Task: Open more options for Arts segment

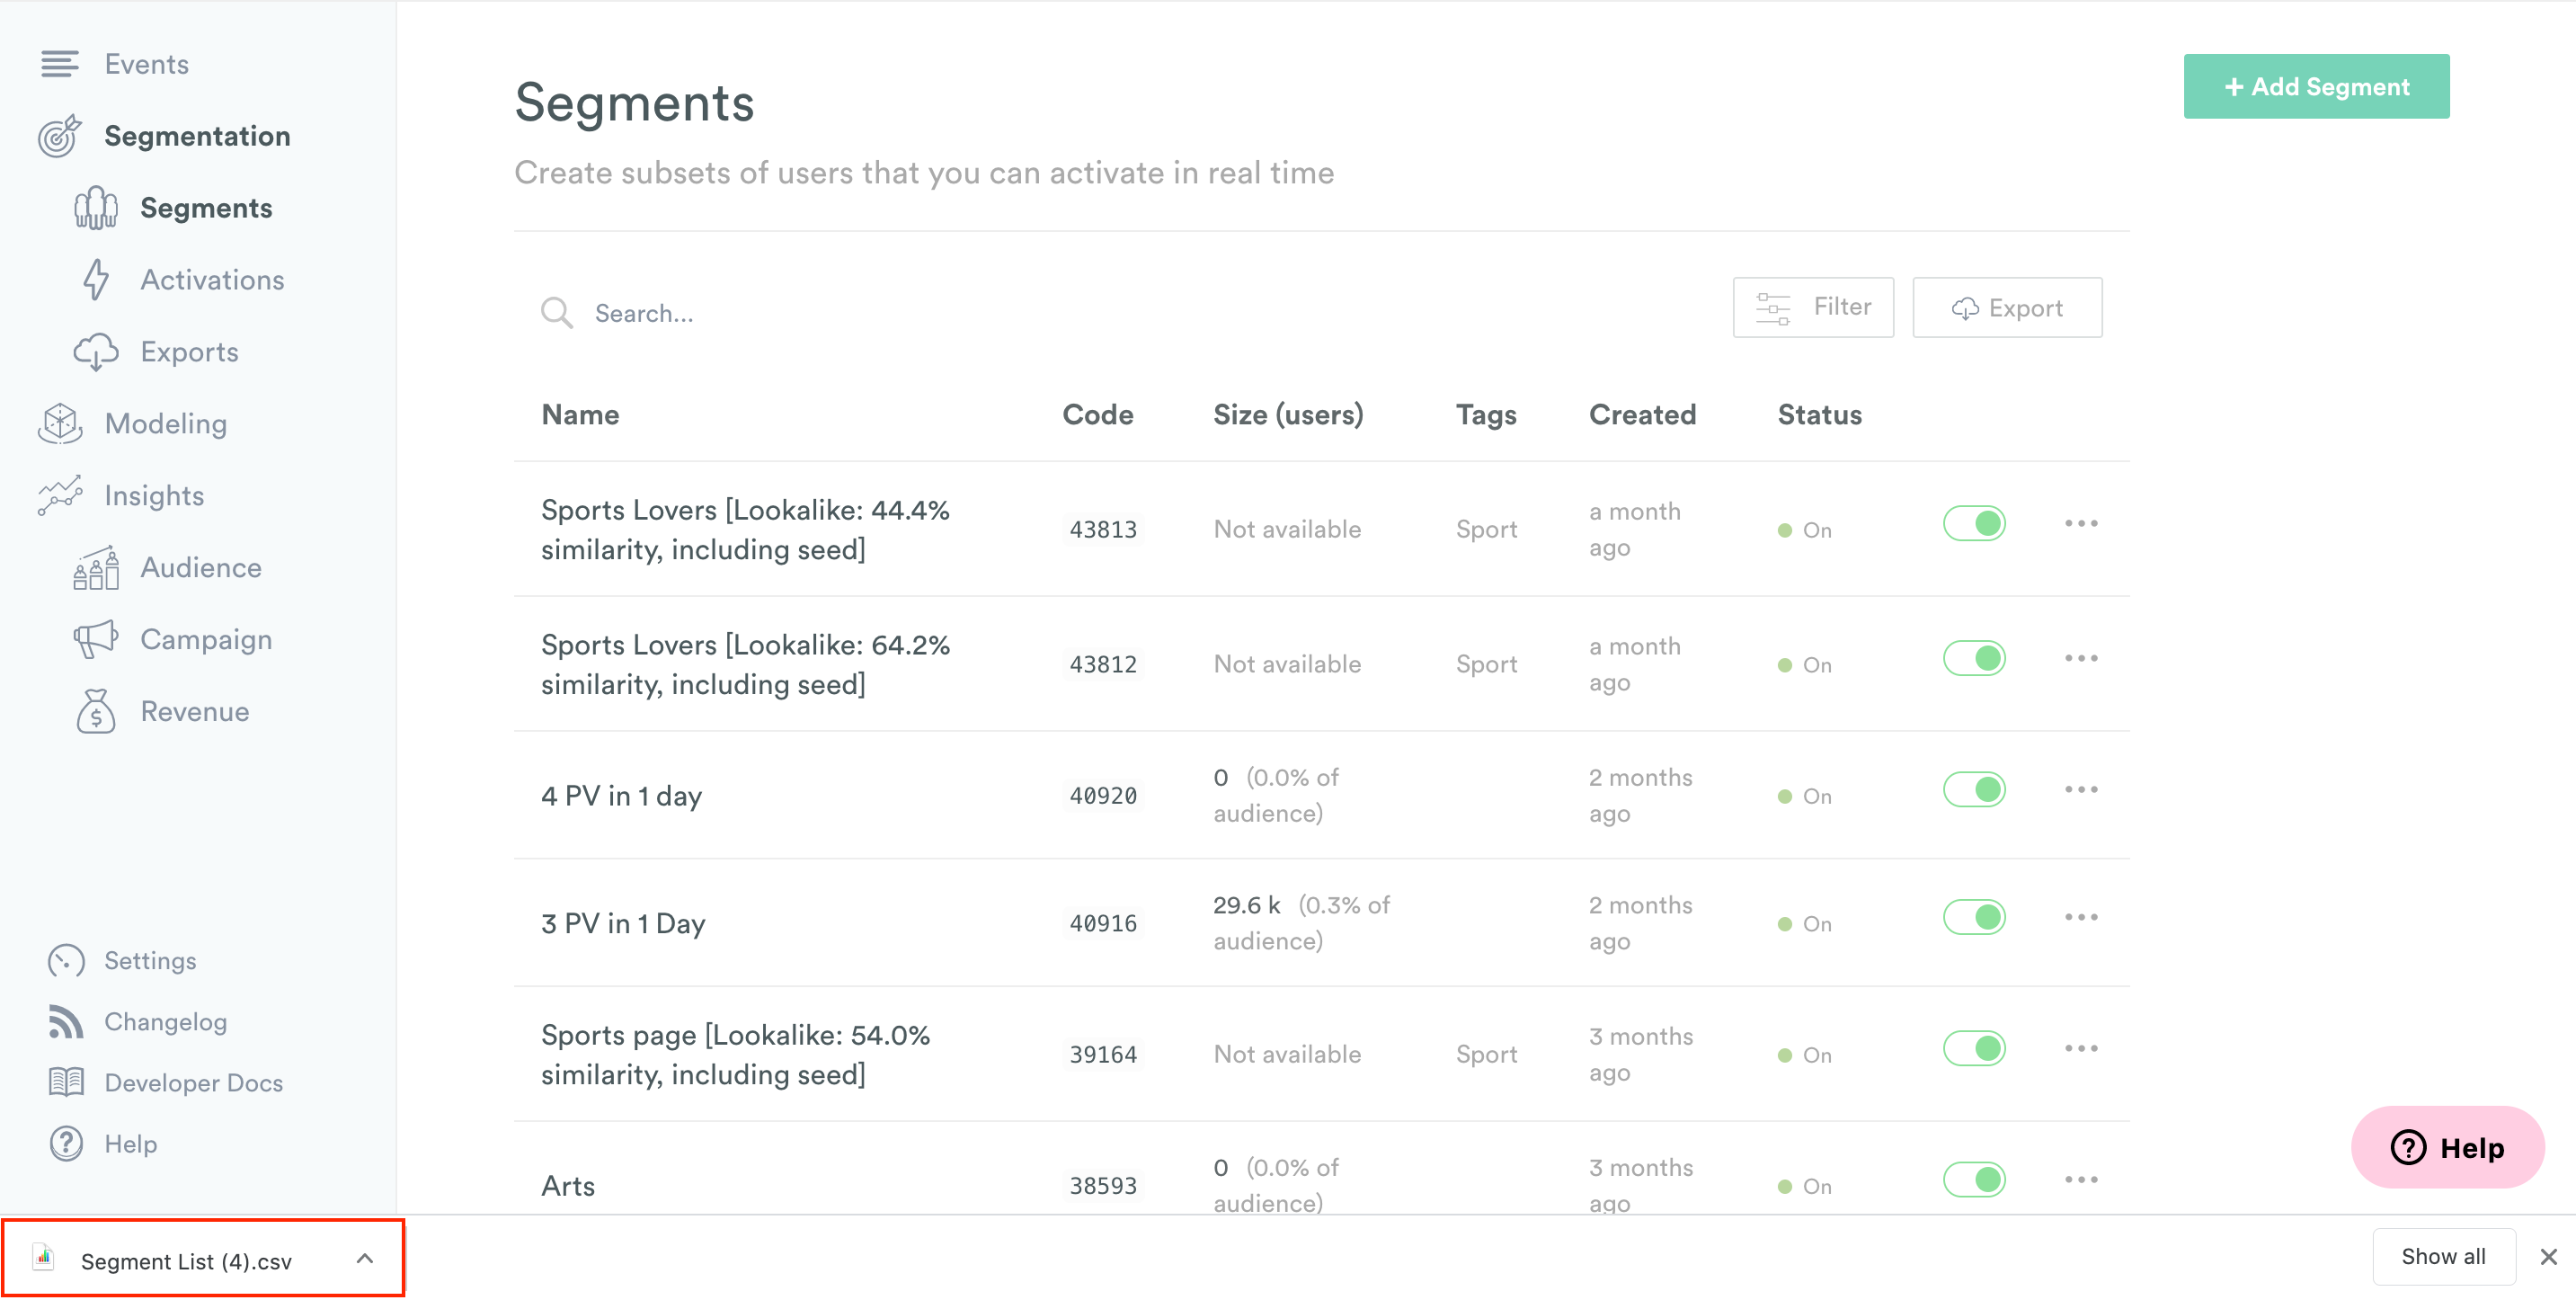Action: 2081,1179
